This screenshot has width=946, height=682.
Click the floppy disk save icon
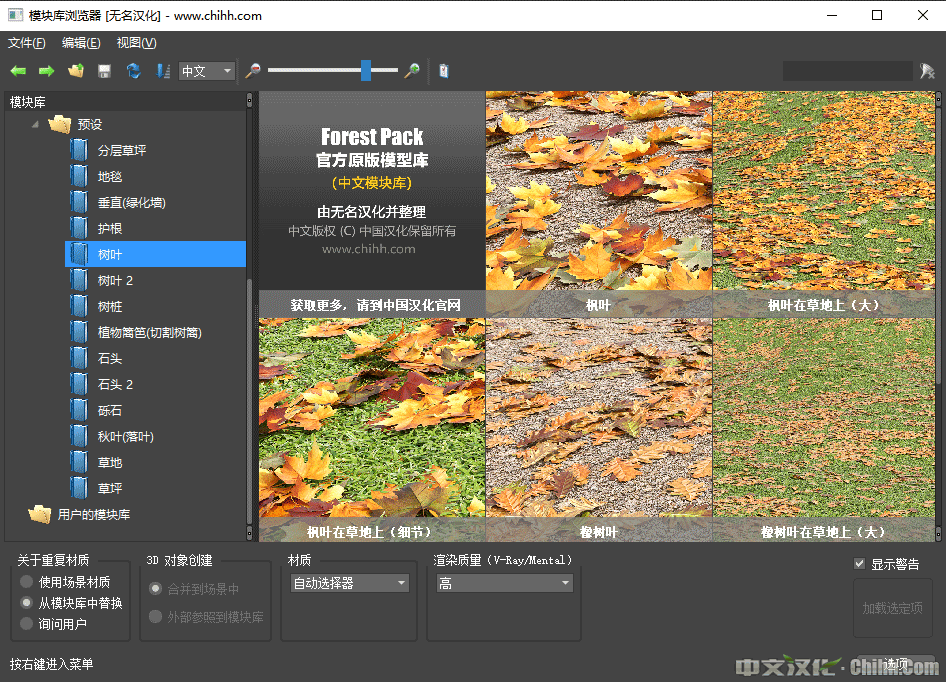pos(104,71)
